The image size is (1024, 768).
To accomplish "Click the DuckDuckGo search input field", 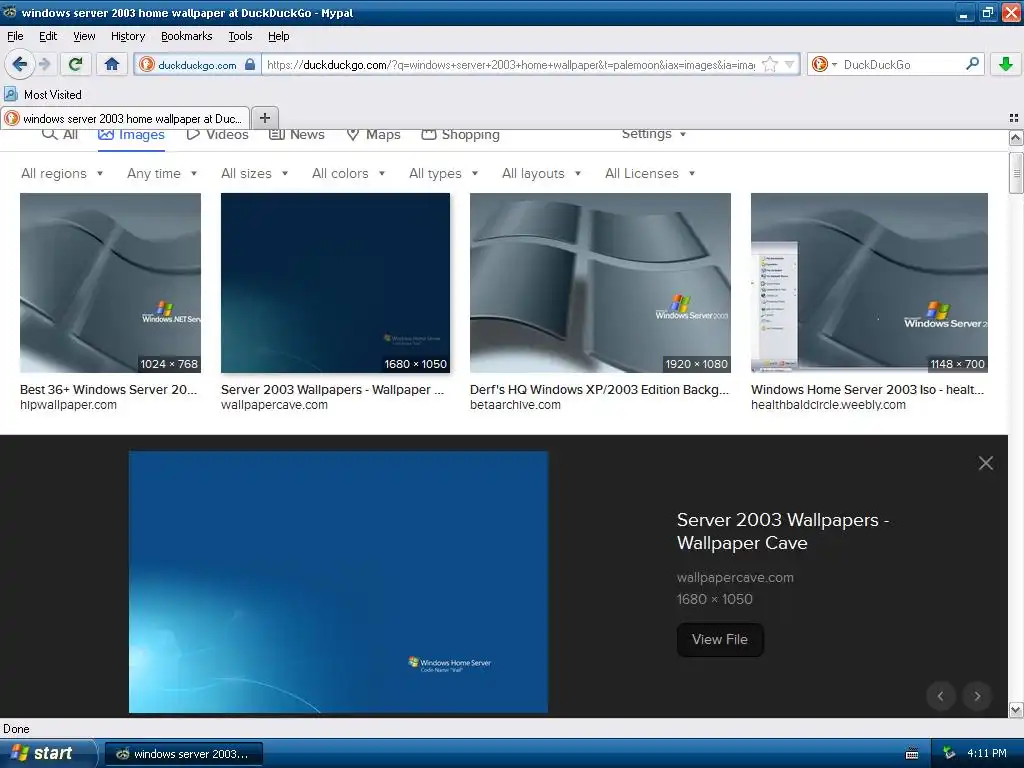I will pos(902,65).
